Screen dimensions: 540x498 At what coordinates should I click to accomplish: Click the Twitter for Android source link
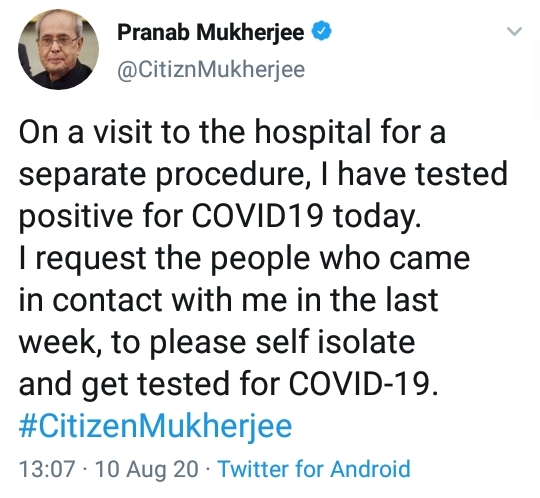pyautogui.click(x=314, y=469)
